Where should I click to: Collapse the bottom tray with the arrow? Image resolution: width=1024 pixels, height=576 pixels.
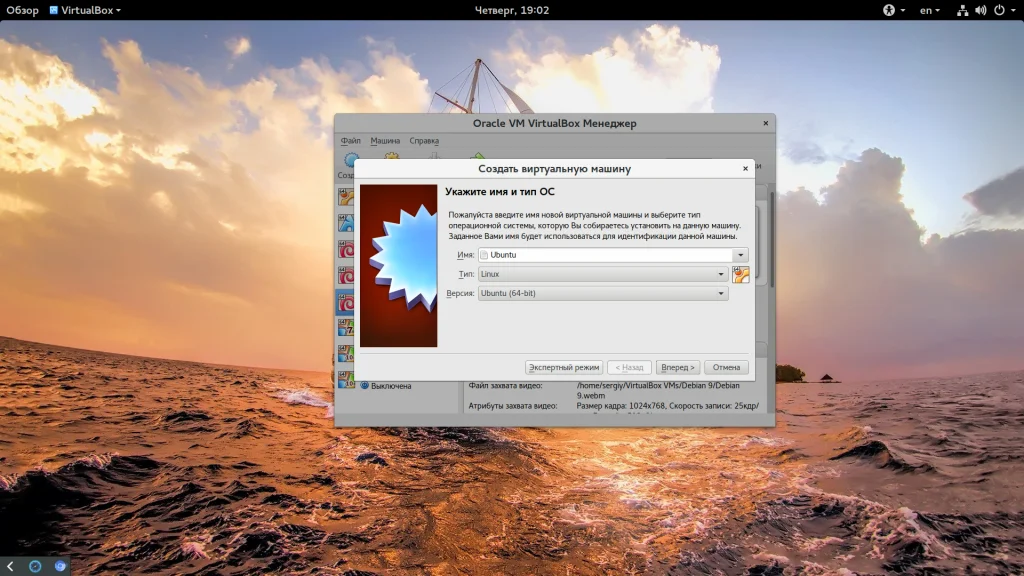coord(9,566)
